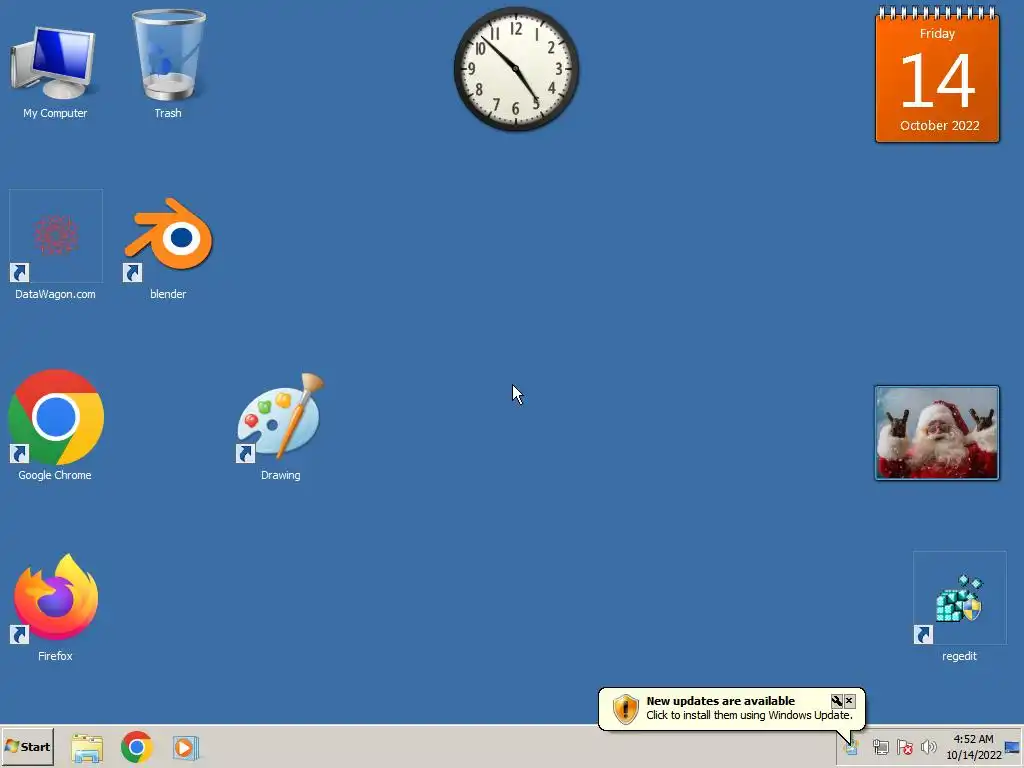This screenshot has width=1024, height=768.
Task: Click the DataWagon.com label text
Action: [56, 294]
